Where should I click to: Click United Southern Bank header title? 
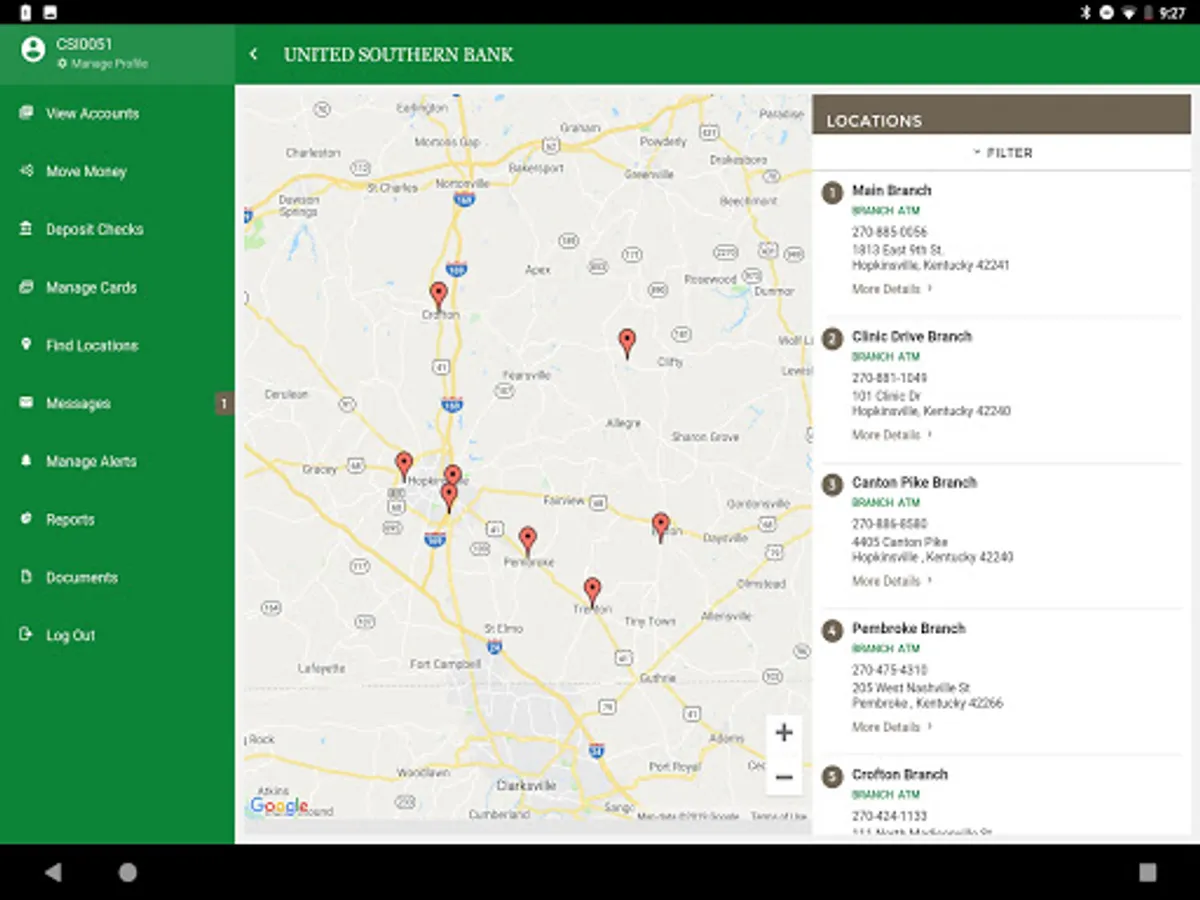398,55
